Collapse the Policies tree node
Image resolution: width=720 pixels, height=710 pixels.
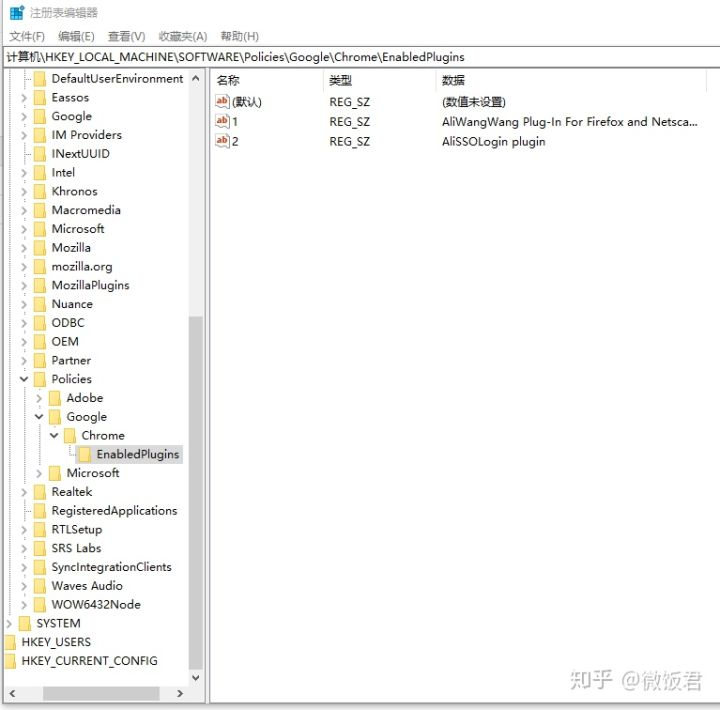(24, 379)
